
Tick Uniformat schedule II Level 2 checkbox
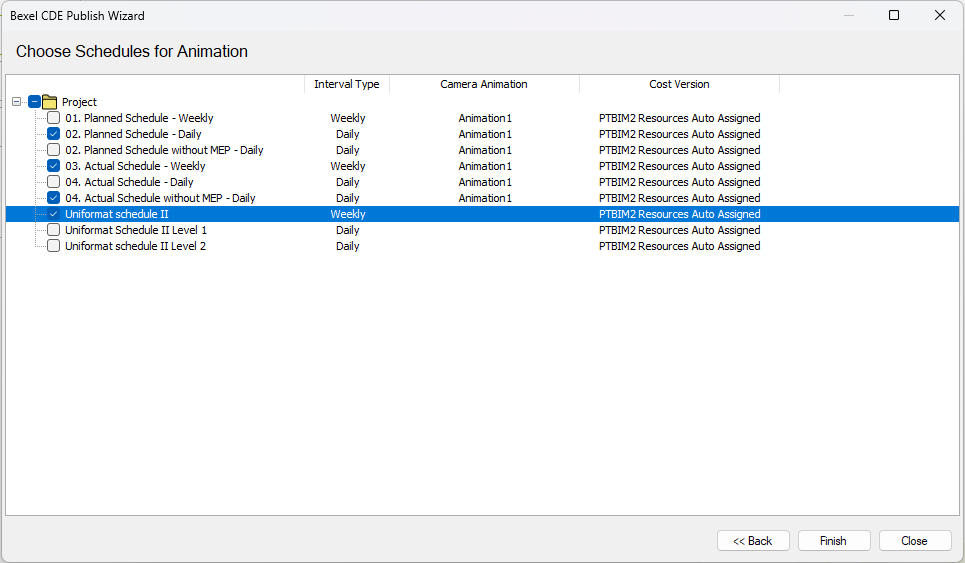(54, 246)
